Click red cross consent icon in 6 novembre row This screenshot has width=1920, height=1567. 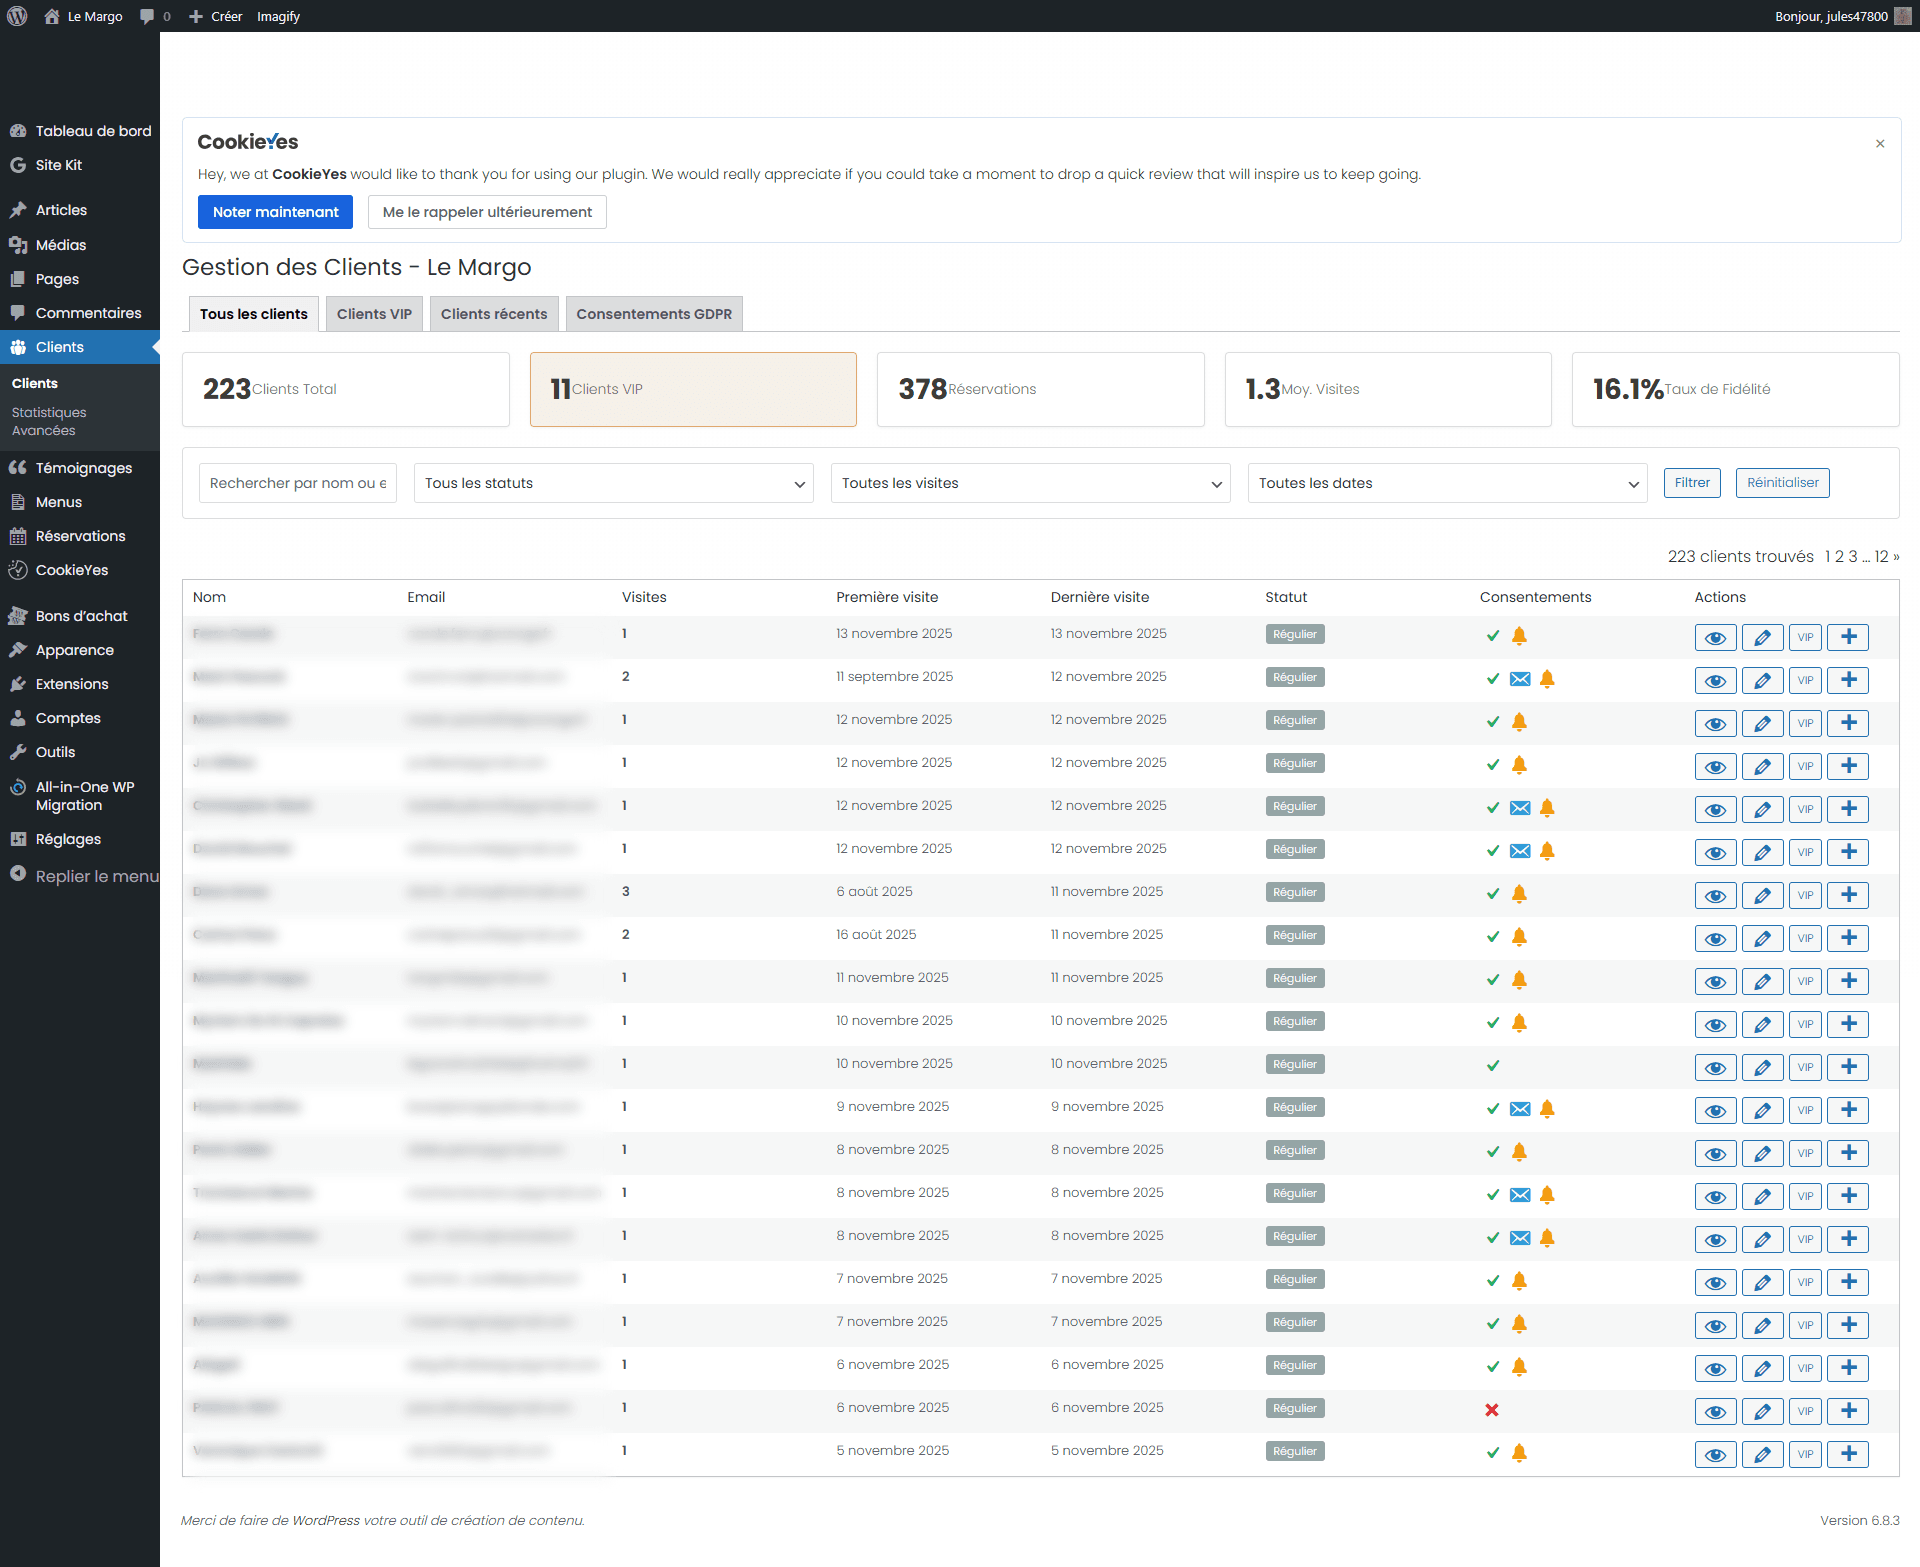click(x=1492, y=1410)
